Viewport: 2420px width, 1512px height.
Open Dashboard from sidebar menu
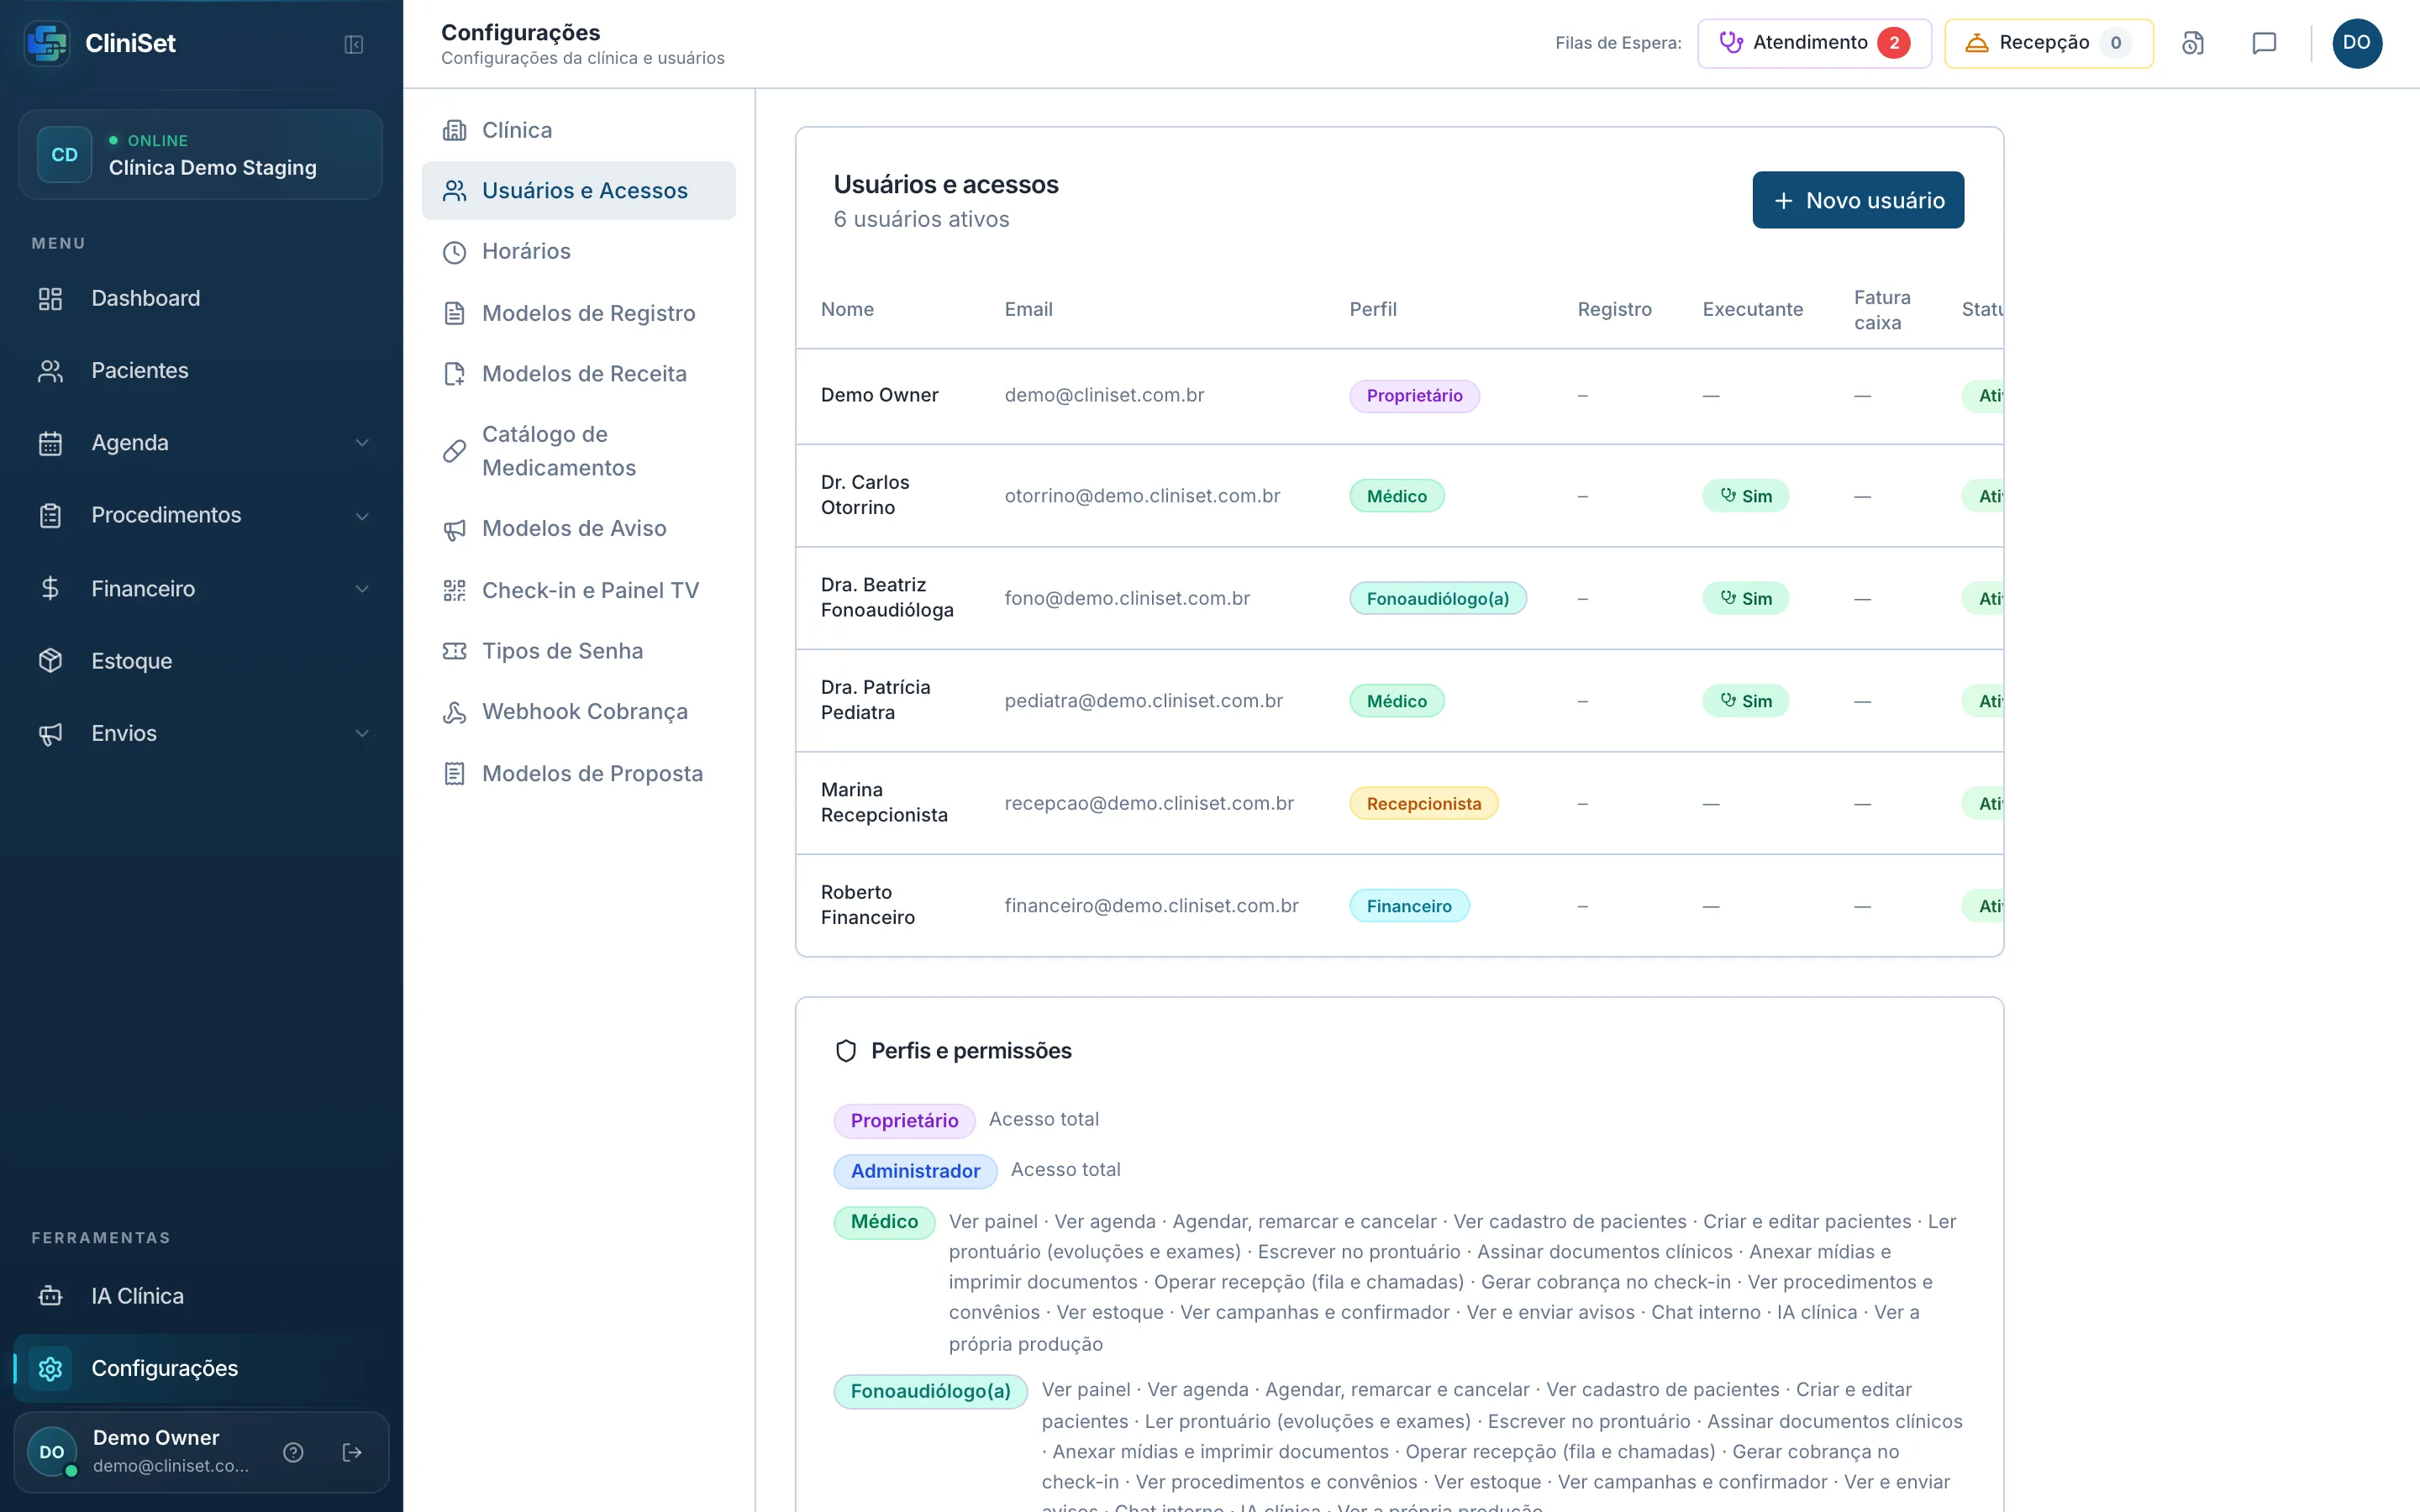(x=201, y=298)
